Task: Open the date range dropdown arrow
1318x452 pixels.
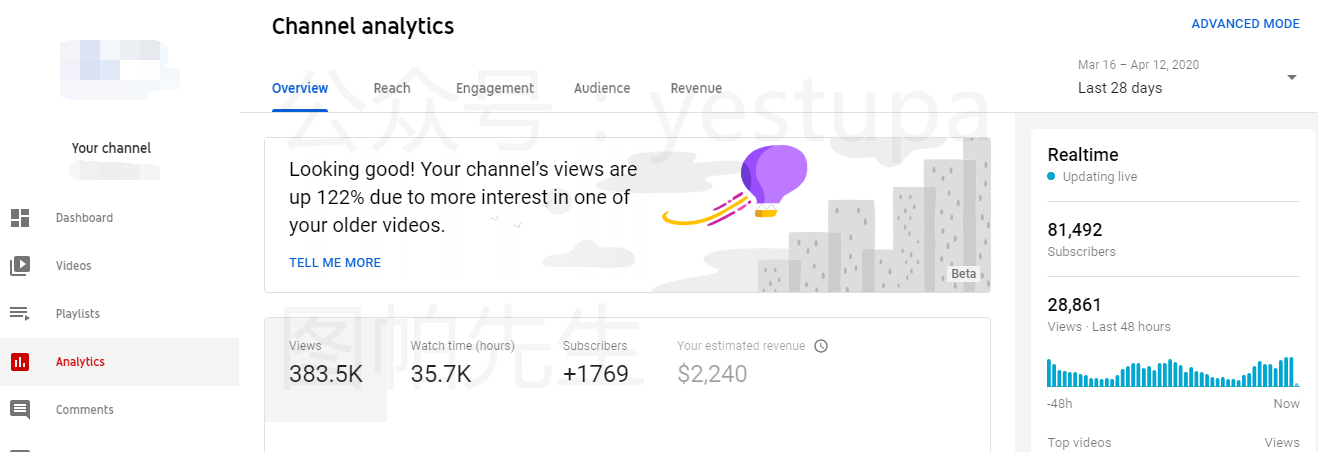Action: (1291, 77)
